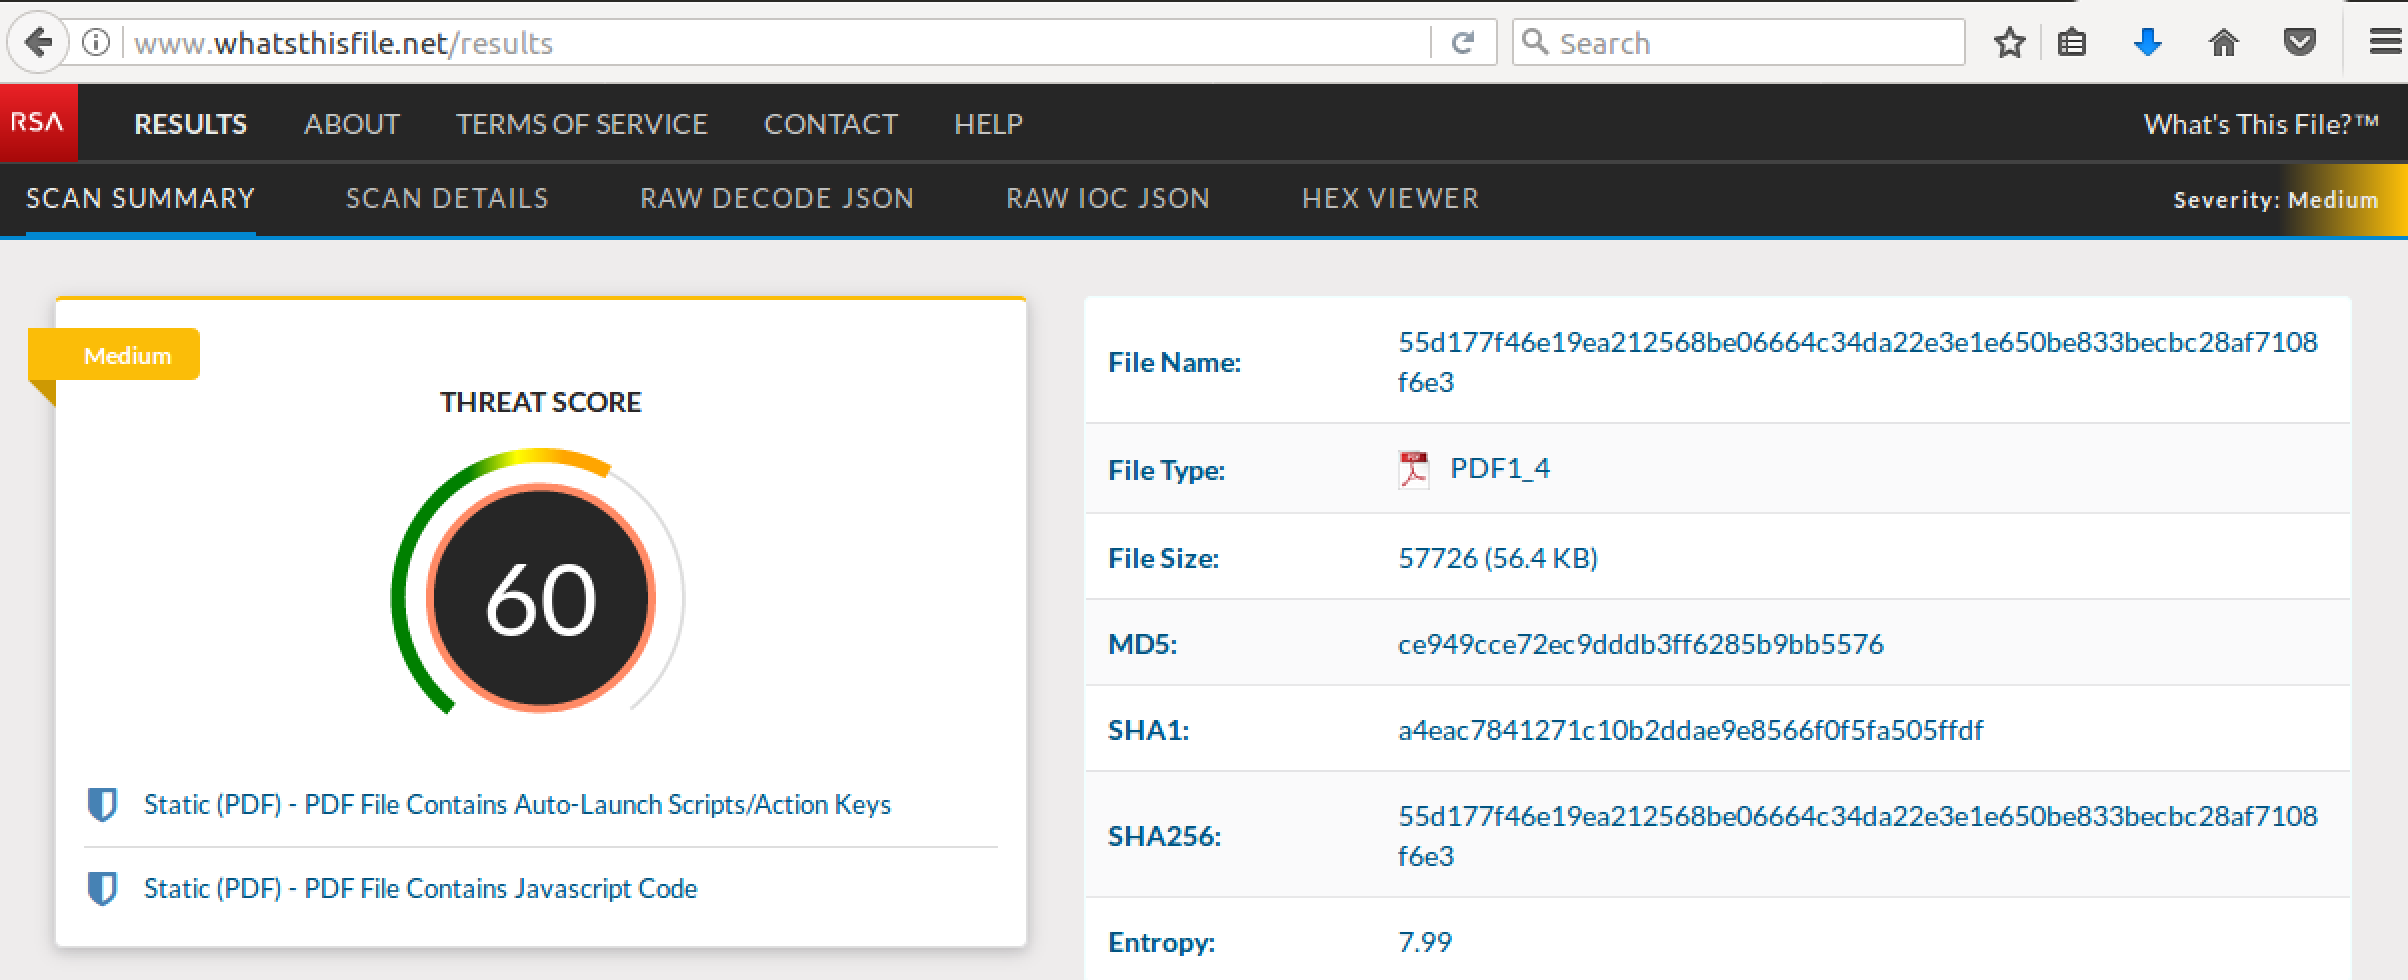2408x980 pixels.
Task: Go to the browser home icon
Action: click(2223, 43)
